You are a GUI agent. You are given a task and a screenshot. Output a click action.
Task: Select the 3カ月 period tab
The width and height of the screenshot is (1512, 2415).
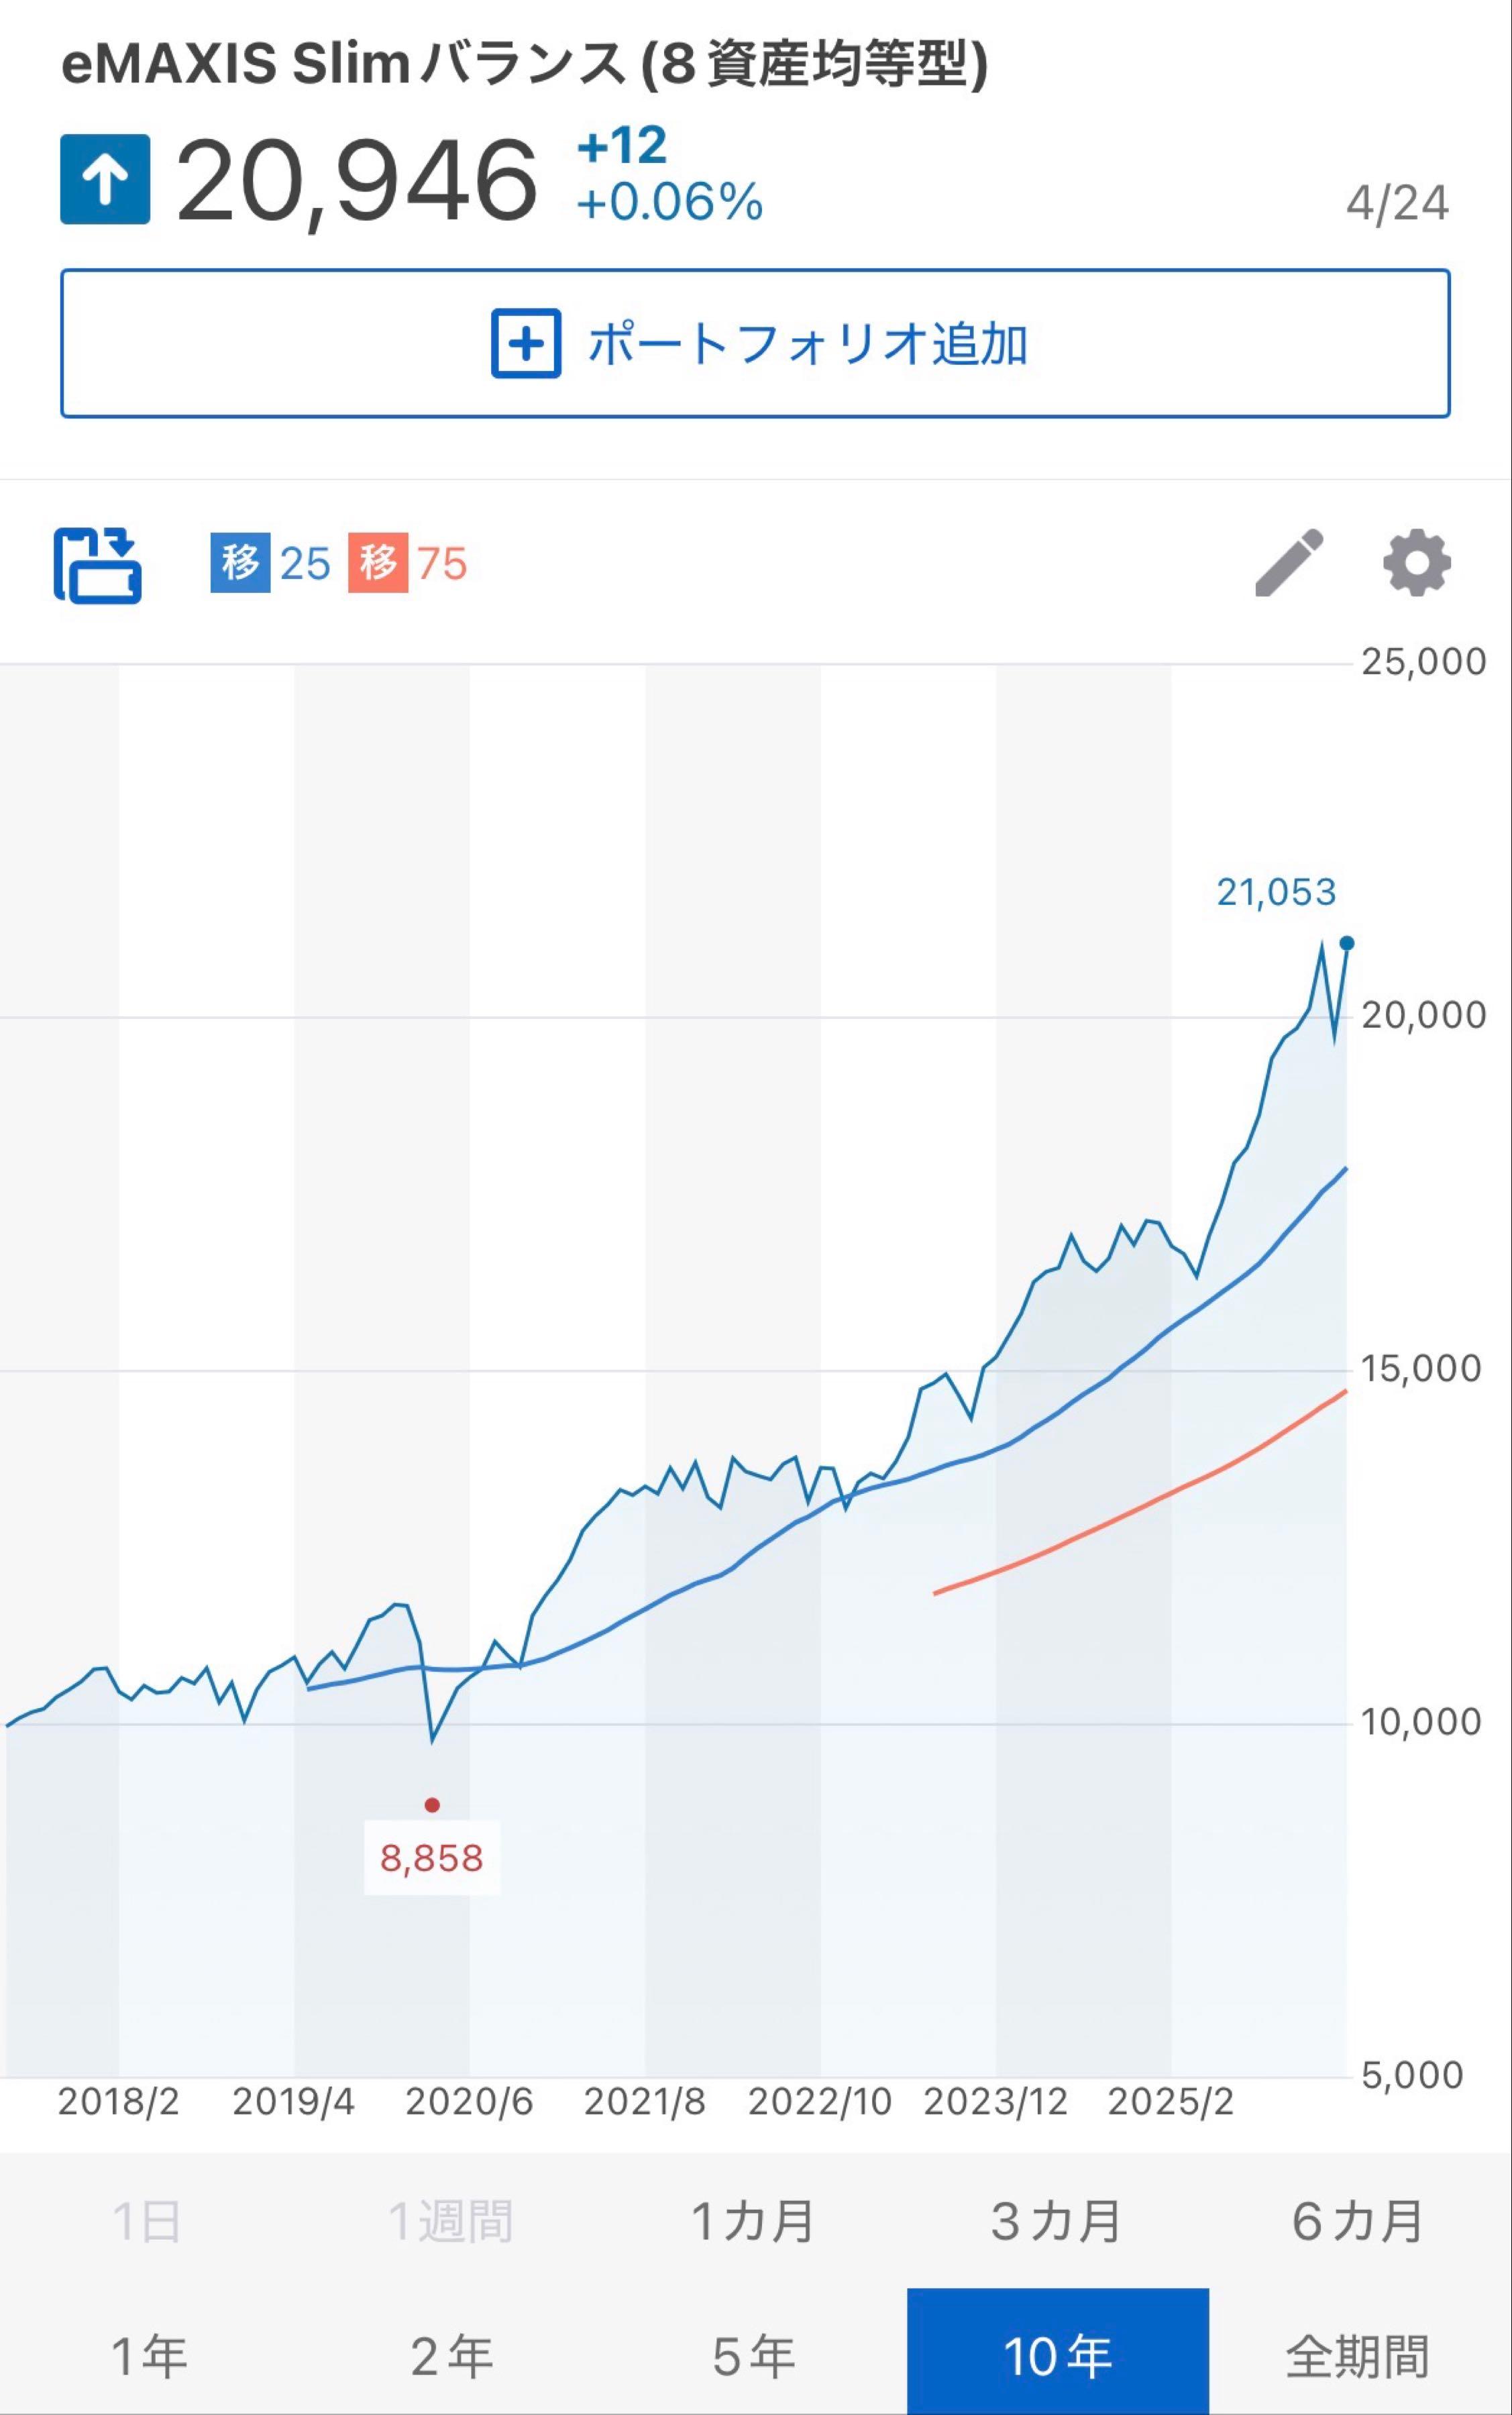[1057, 2221]
